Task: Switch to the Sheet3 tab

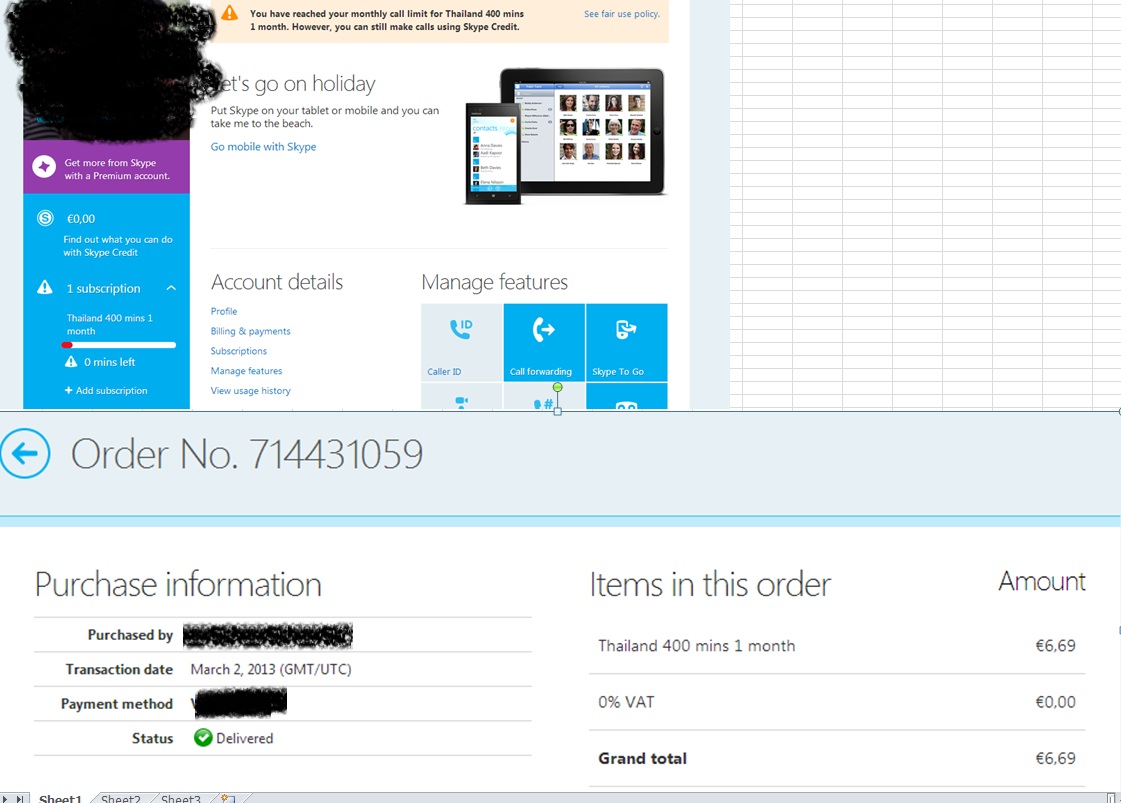Action: pos(180,798)
